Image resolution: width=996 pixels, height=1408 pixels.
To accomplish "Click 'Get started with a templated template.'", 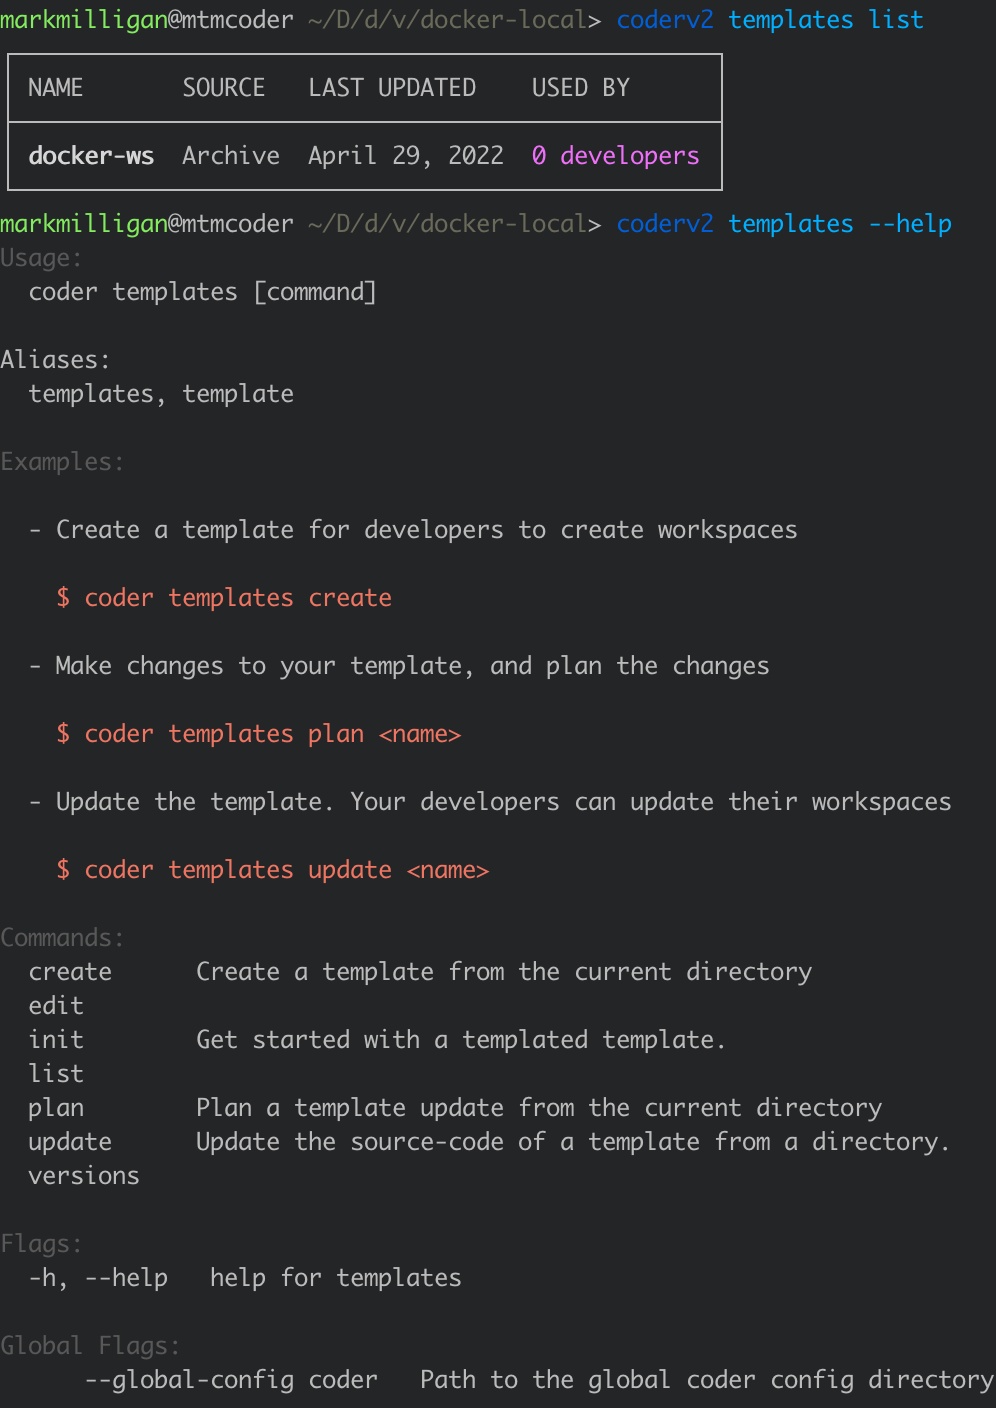I will 461,1040.
